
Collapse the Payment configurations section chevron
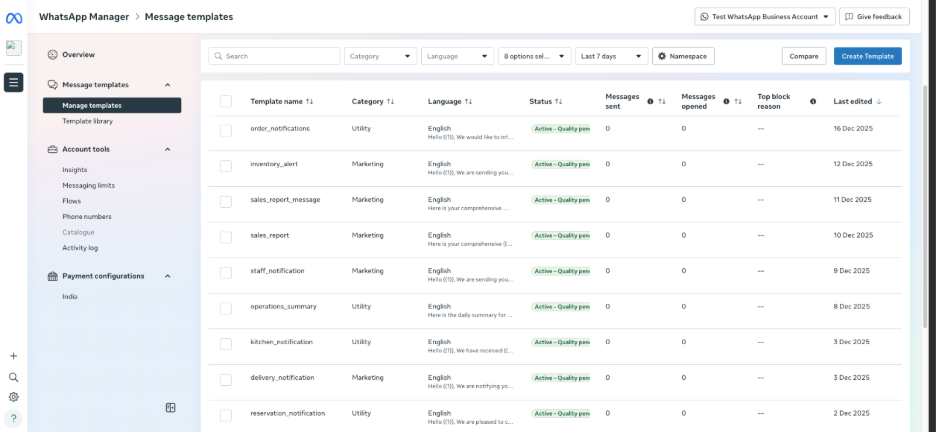(168, 276)
